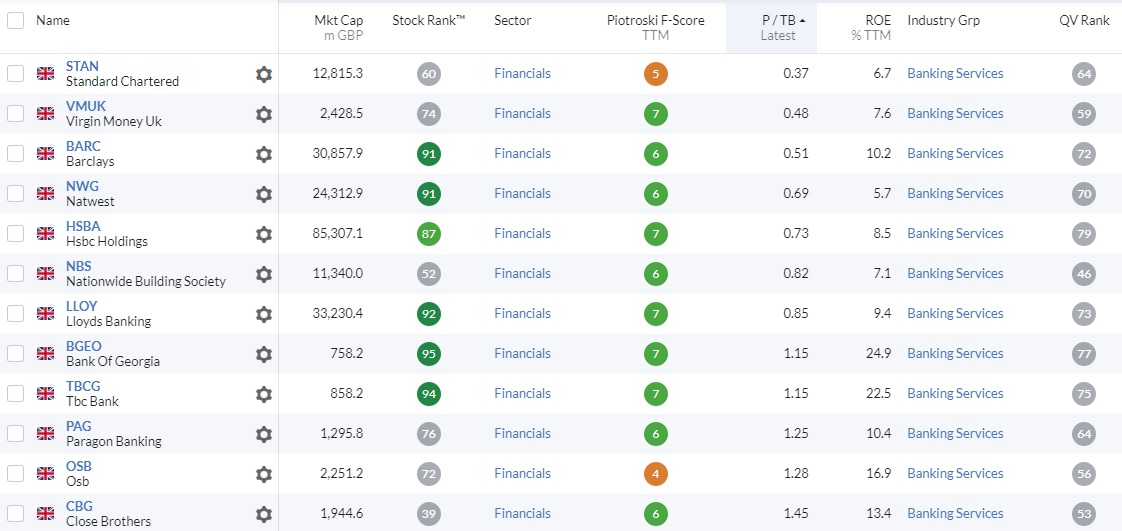The image size is (1122, 531).
Task: Open gear options for Lloyds Banking
Action: (264, 313)
